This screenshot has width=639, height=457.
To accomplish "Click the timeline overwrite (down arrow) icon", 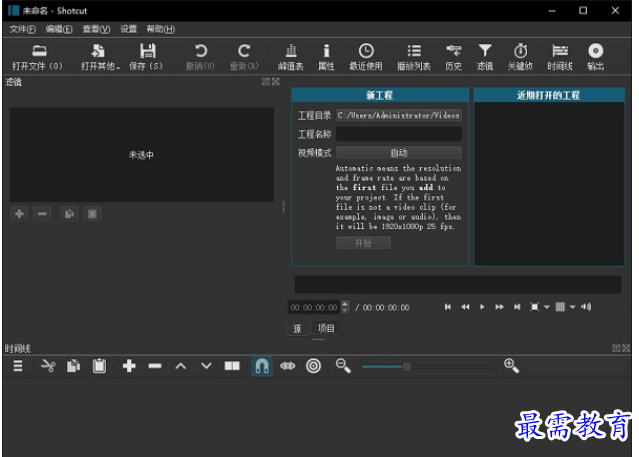I will click(x=206, y=366).
